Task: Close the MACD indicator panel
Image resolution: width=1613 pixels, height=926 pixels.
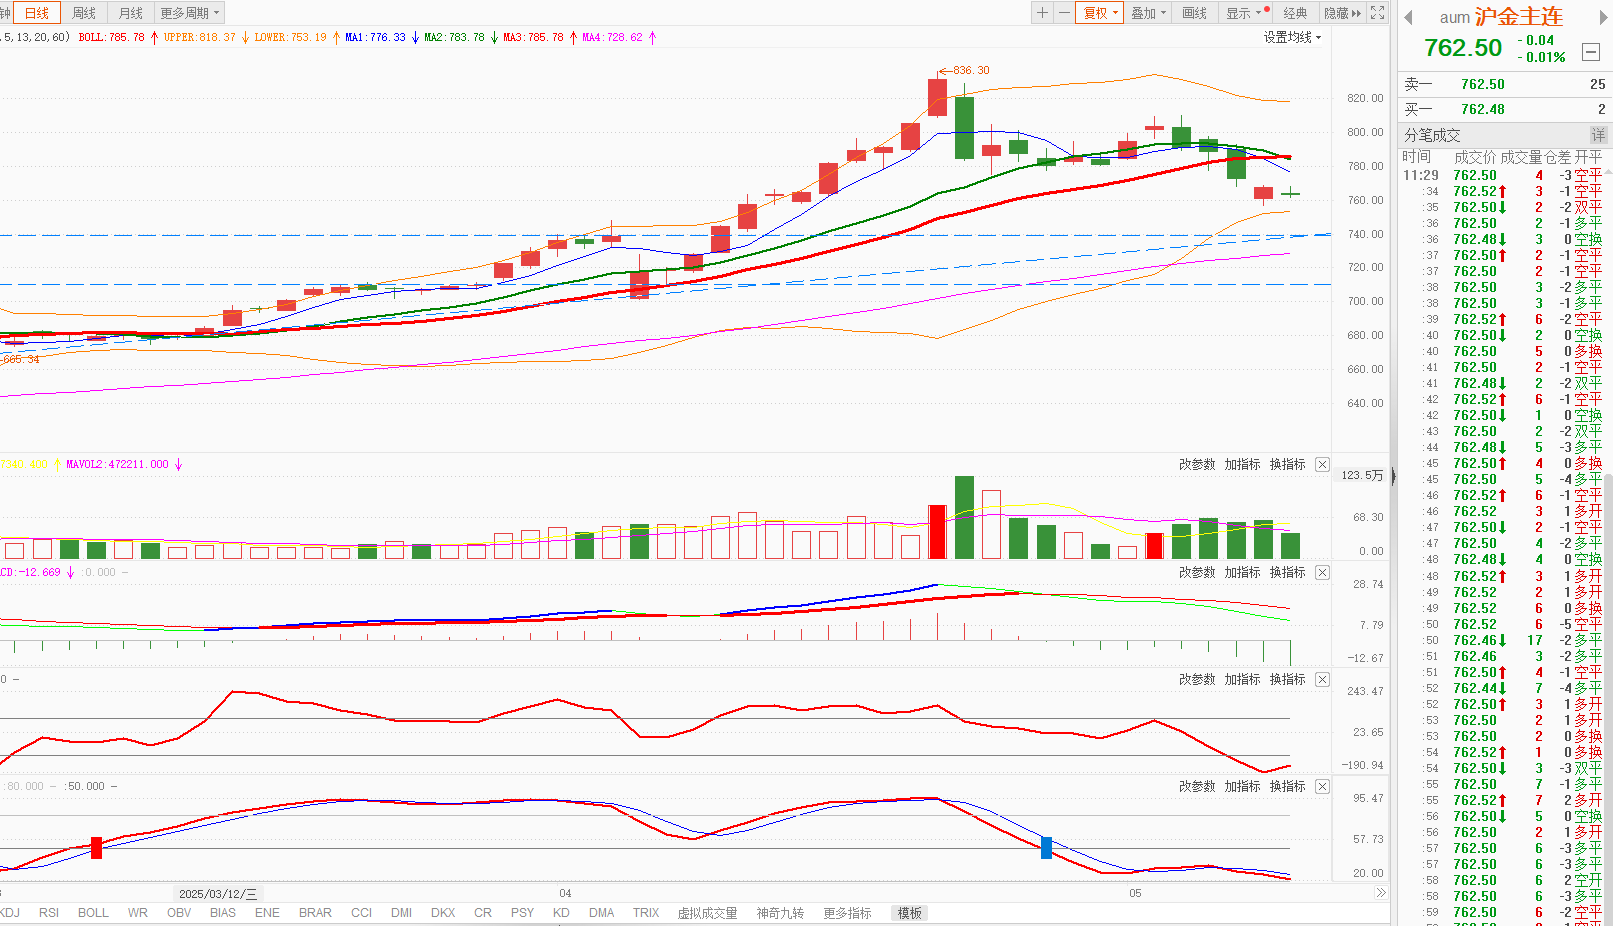Action: 1322,572
